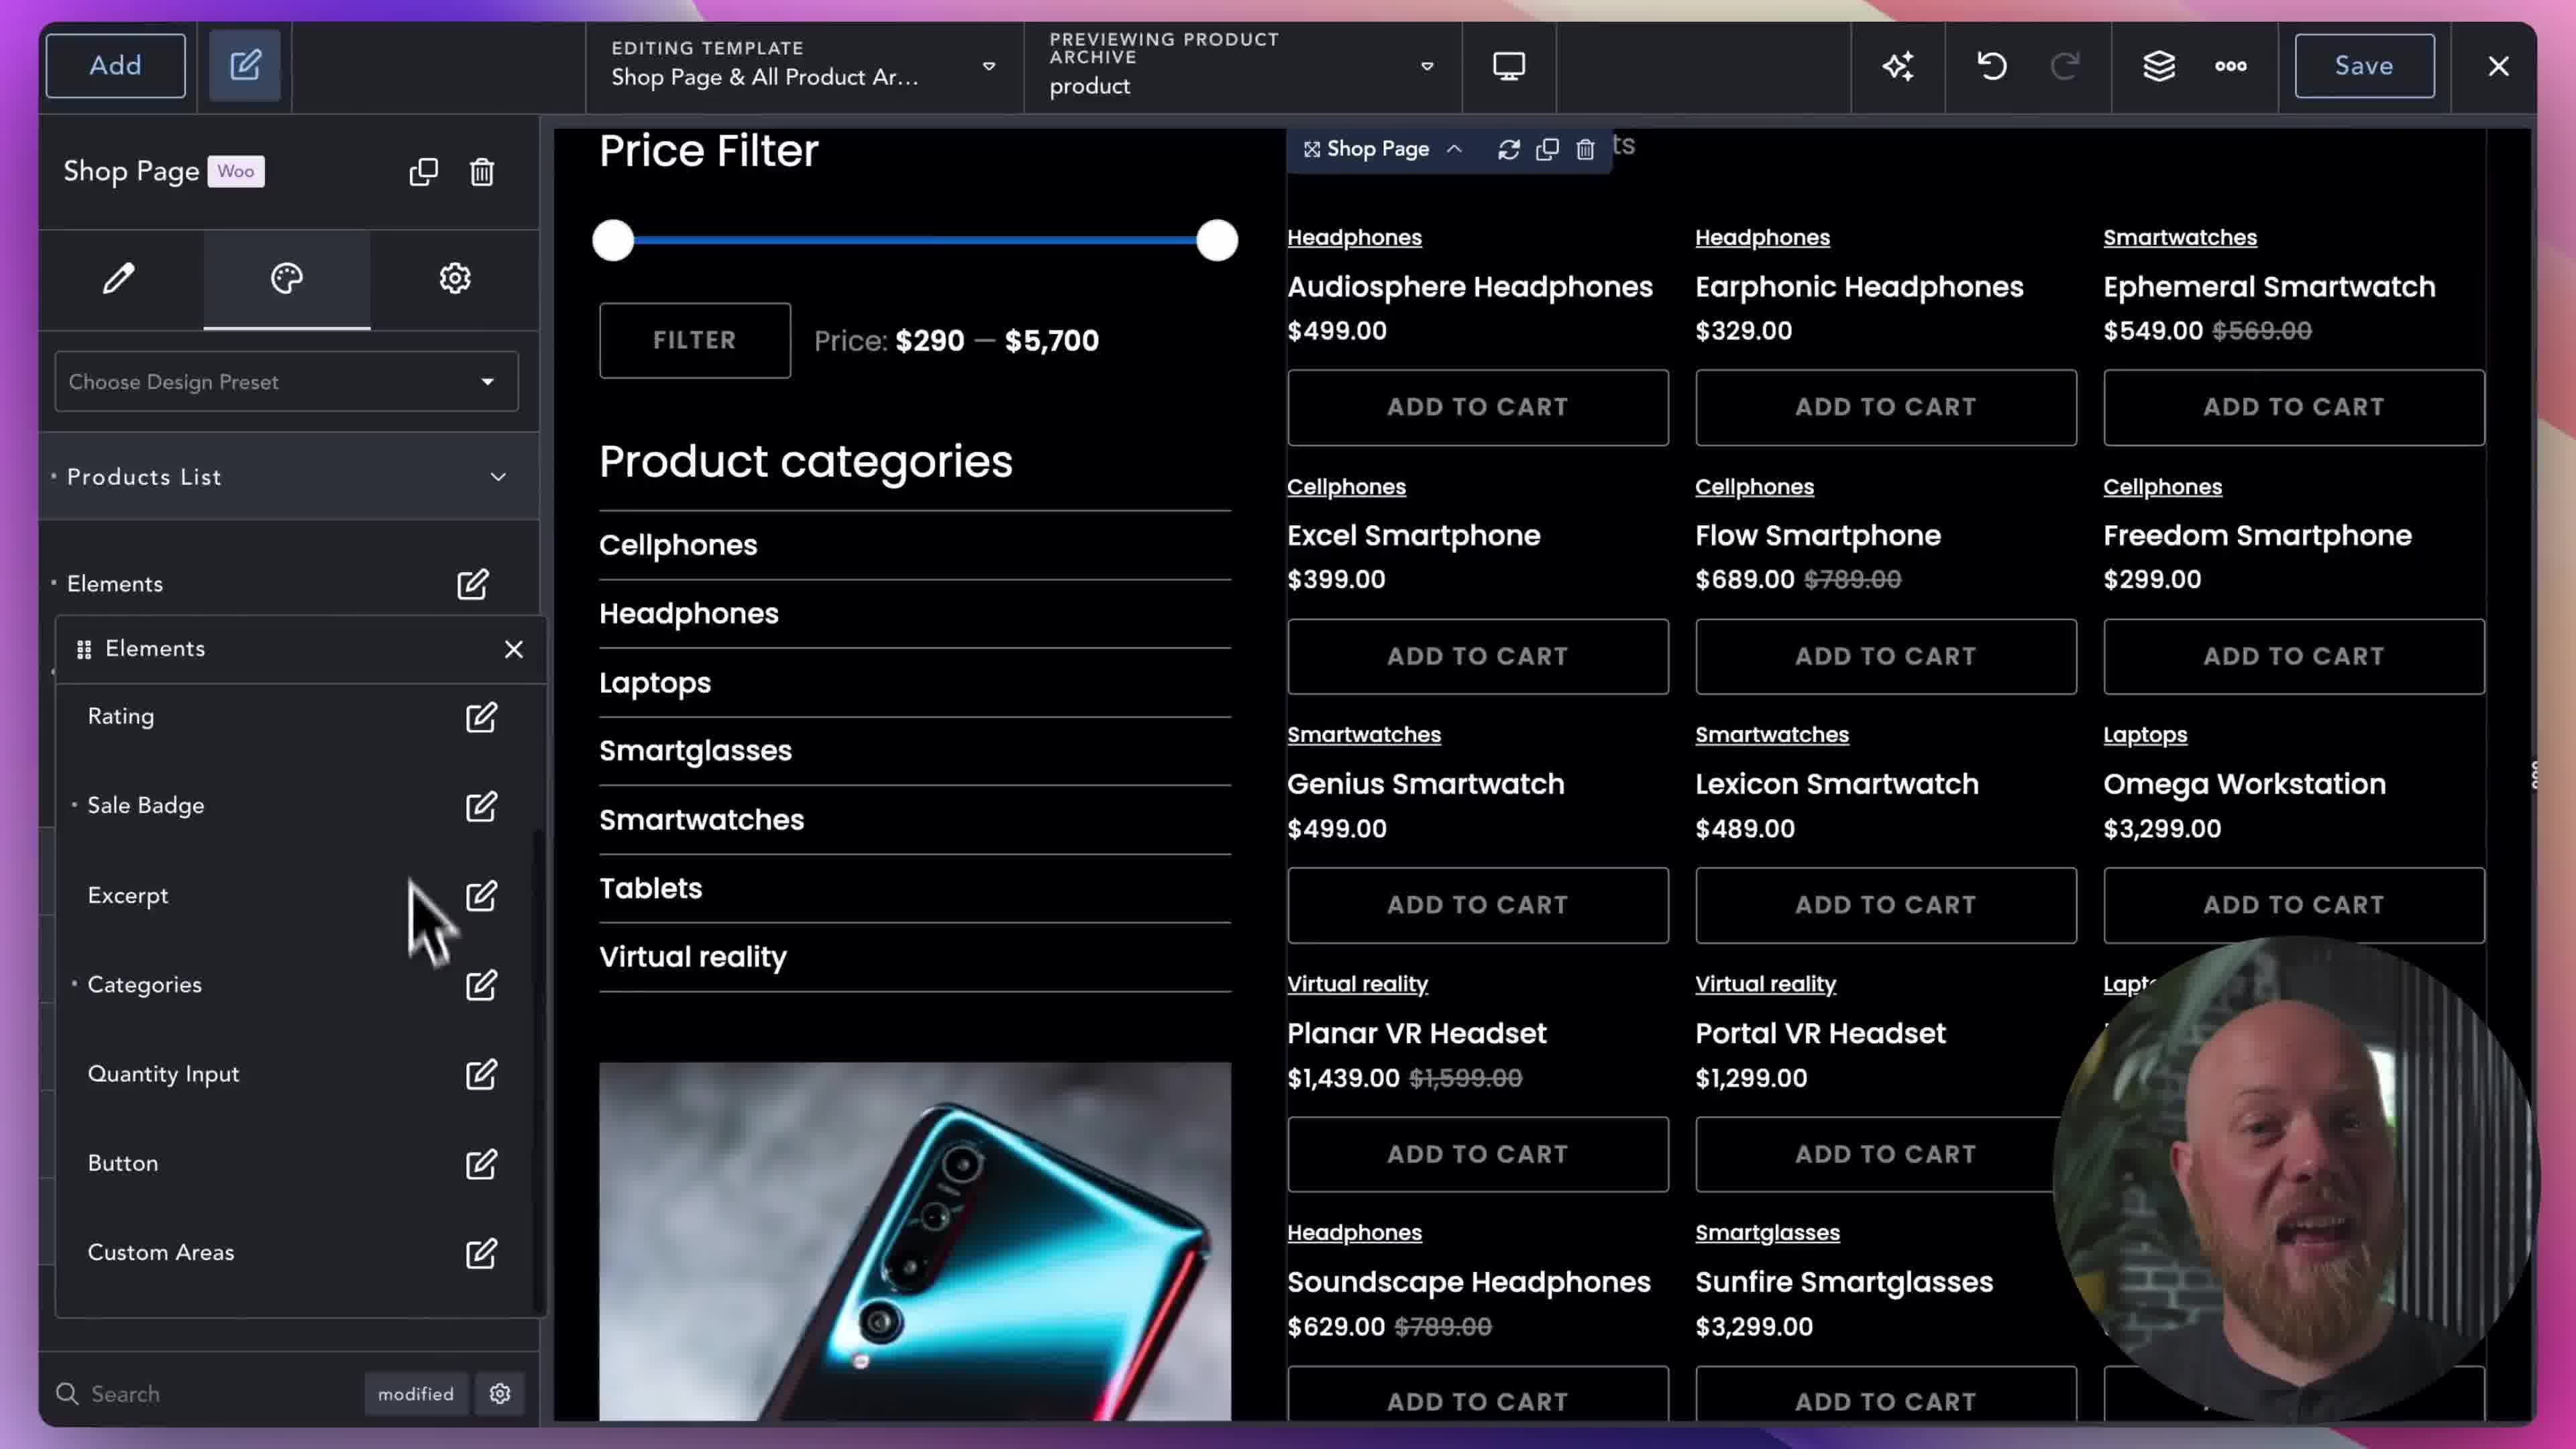Open the Choose Design Preset dropdown
The width and height of the screenshot is (2576, 1449).
click(x=286, y=381)
